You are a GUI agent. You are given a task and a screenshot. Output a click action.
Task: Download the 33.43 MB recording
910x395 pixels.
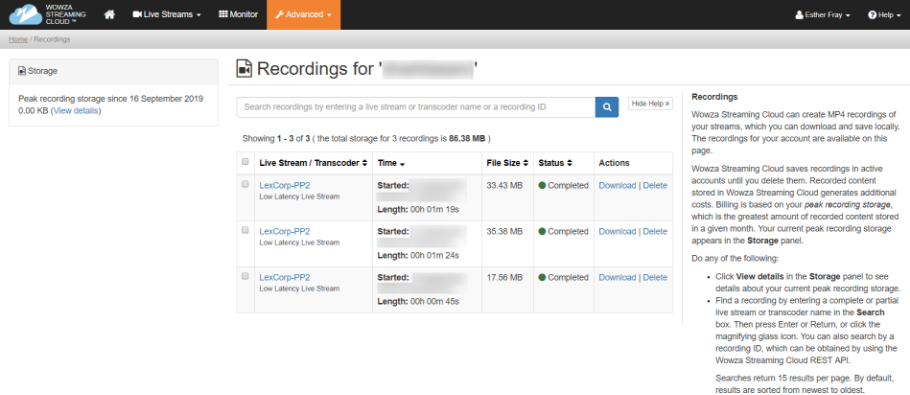(x=617, y=186)
